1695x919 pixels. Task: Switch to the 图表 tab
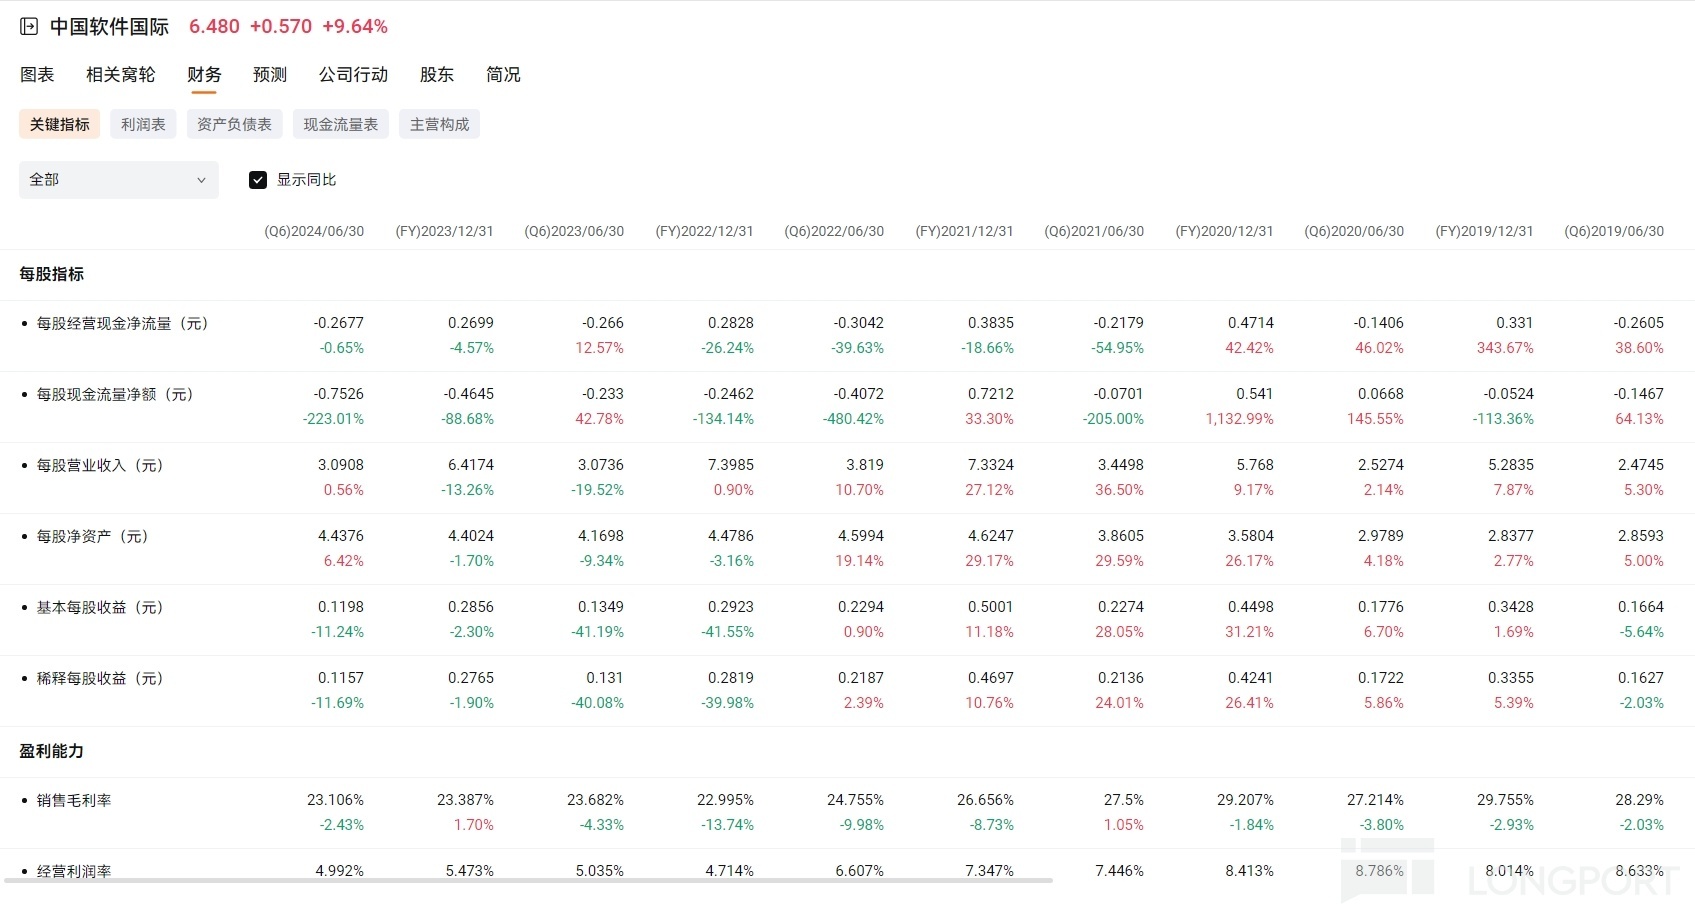(37, 75)
